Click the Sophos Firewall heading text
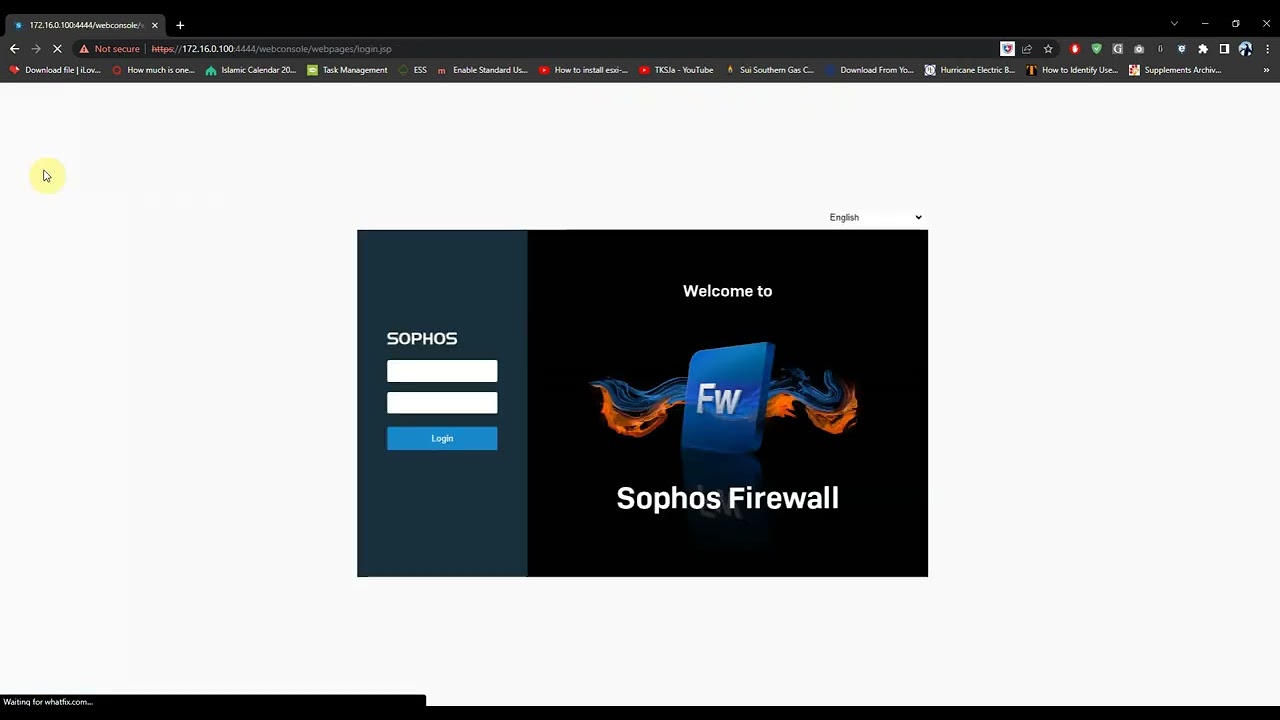 click(x=727, y=498)
